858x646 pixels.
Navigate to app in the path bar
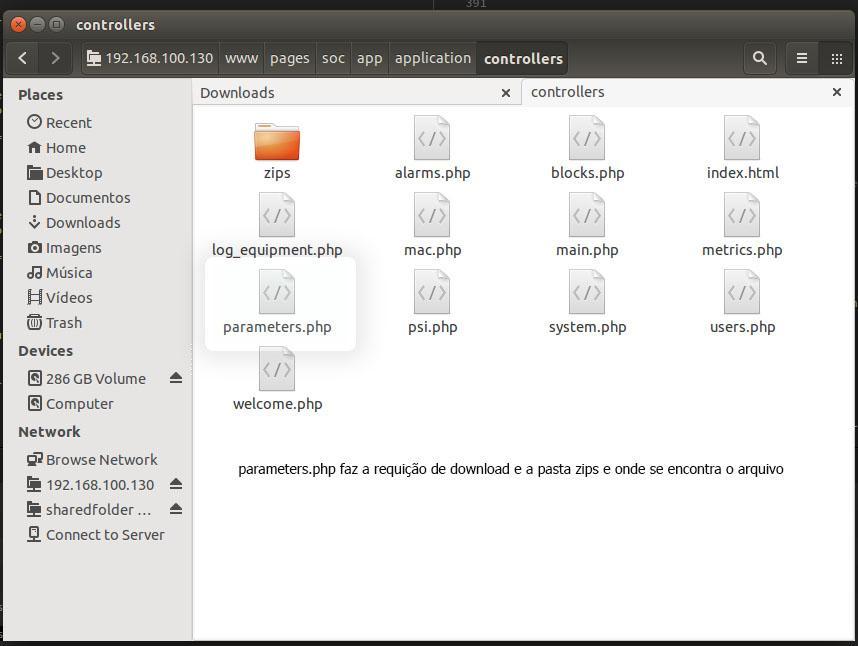tap(369, 58)
